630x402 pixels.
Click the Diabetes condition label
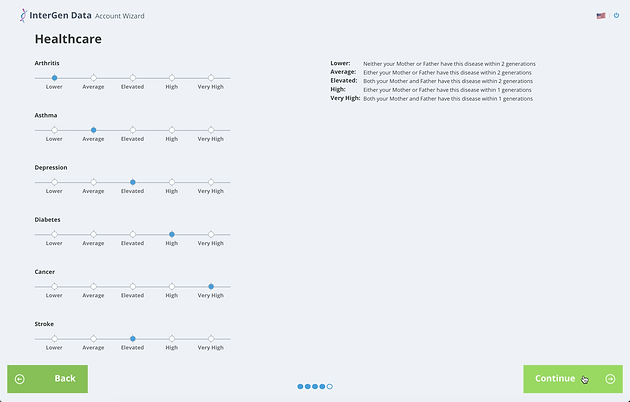[x=47, y=220]
